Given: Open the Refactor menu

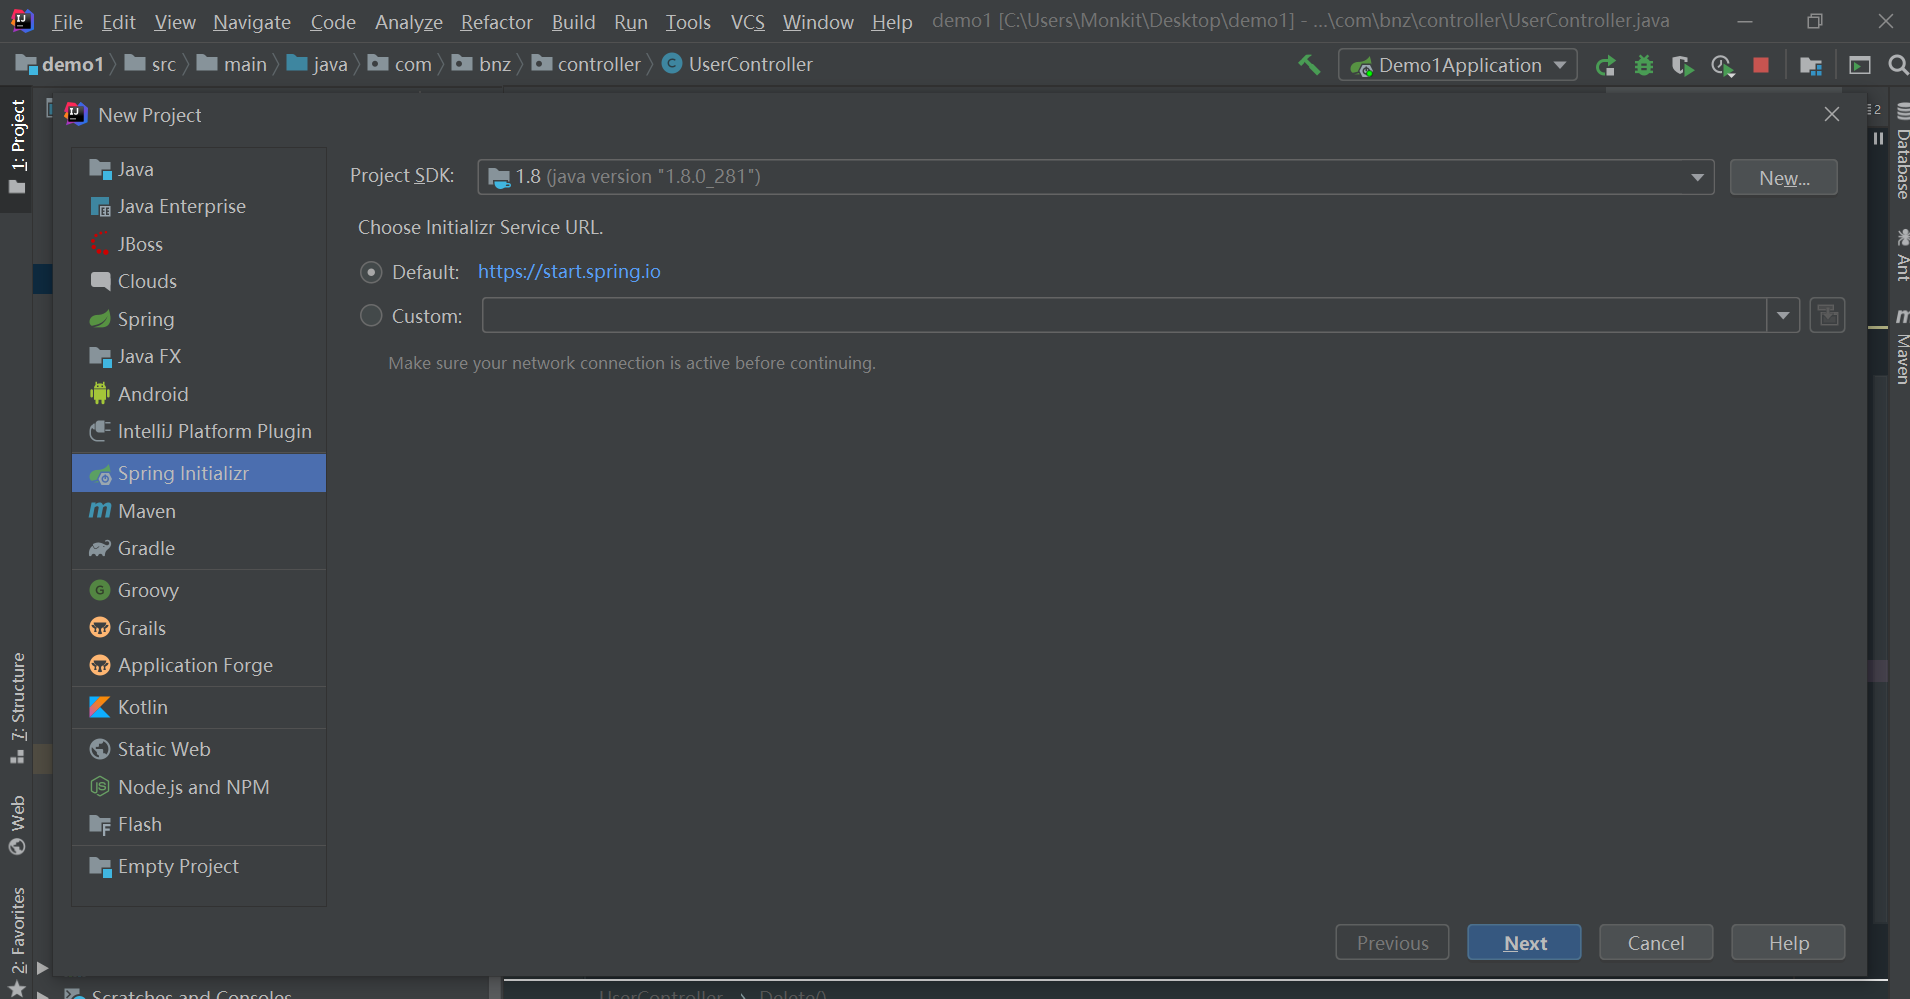Looking at the screenshot, I should click(496, 22).
